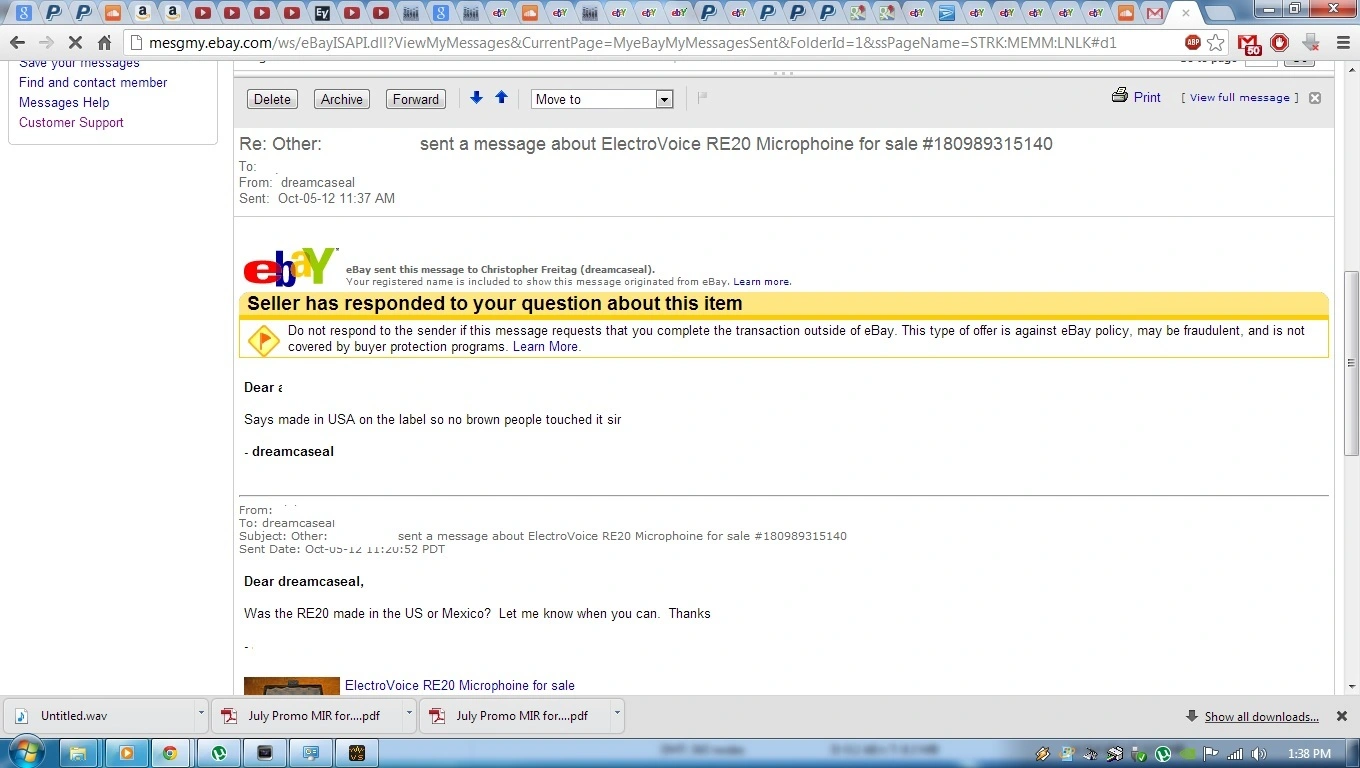This screenshot has height=768, width=1360.
Task: Open the Messages Help link
Action: [64, 102]
